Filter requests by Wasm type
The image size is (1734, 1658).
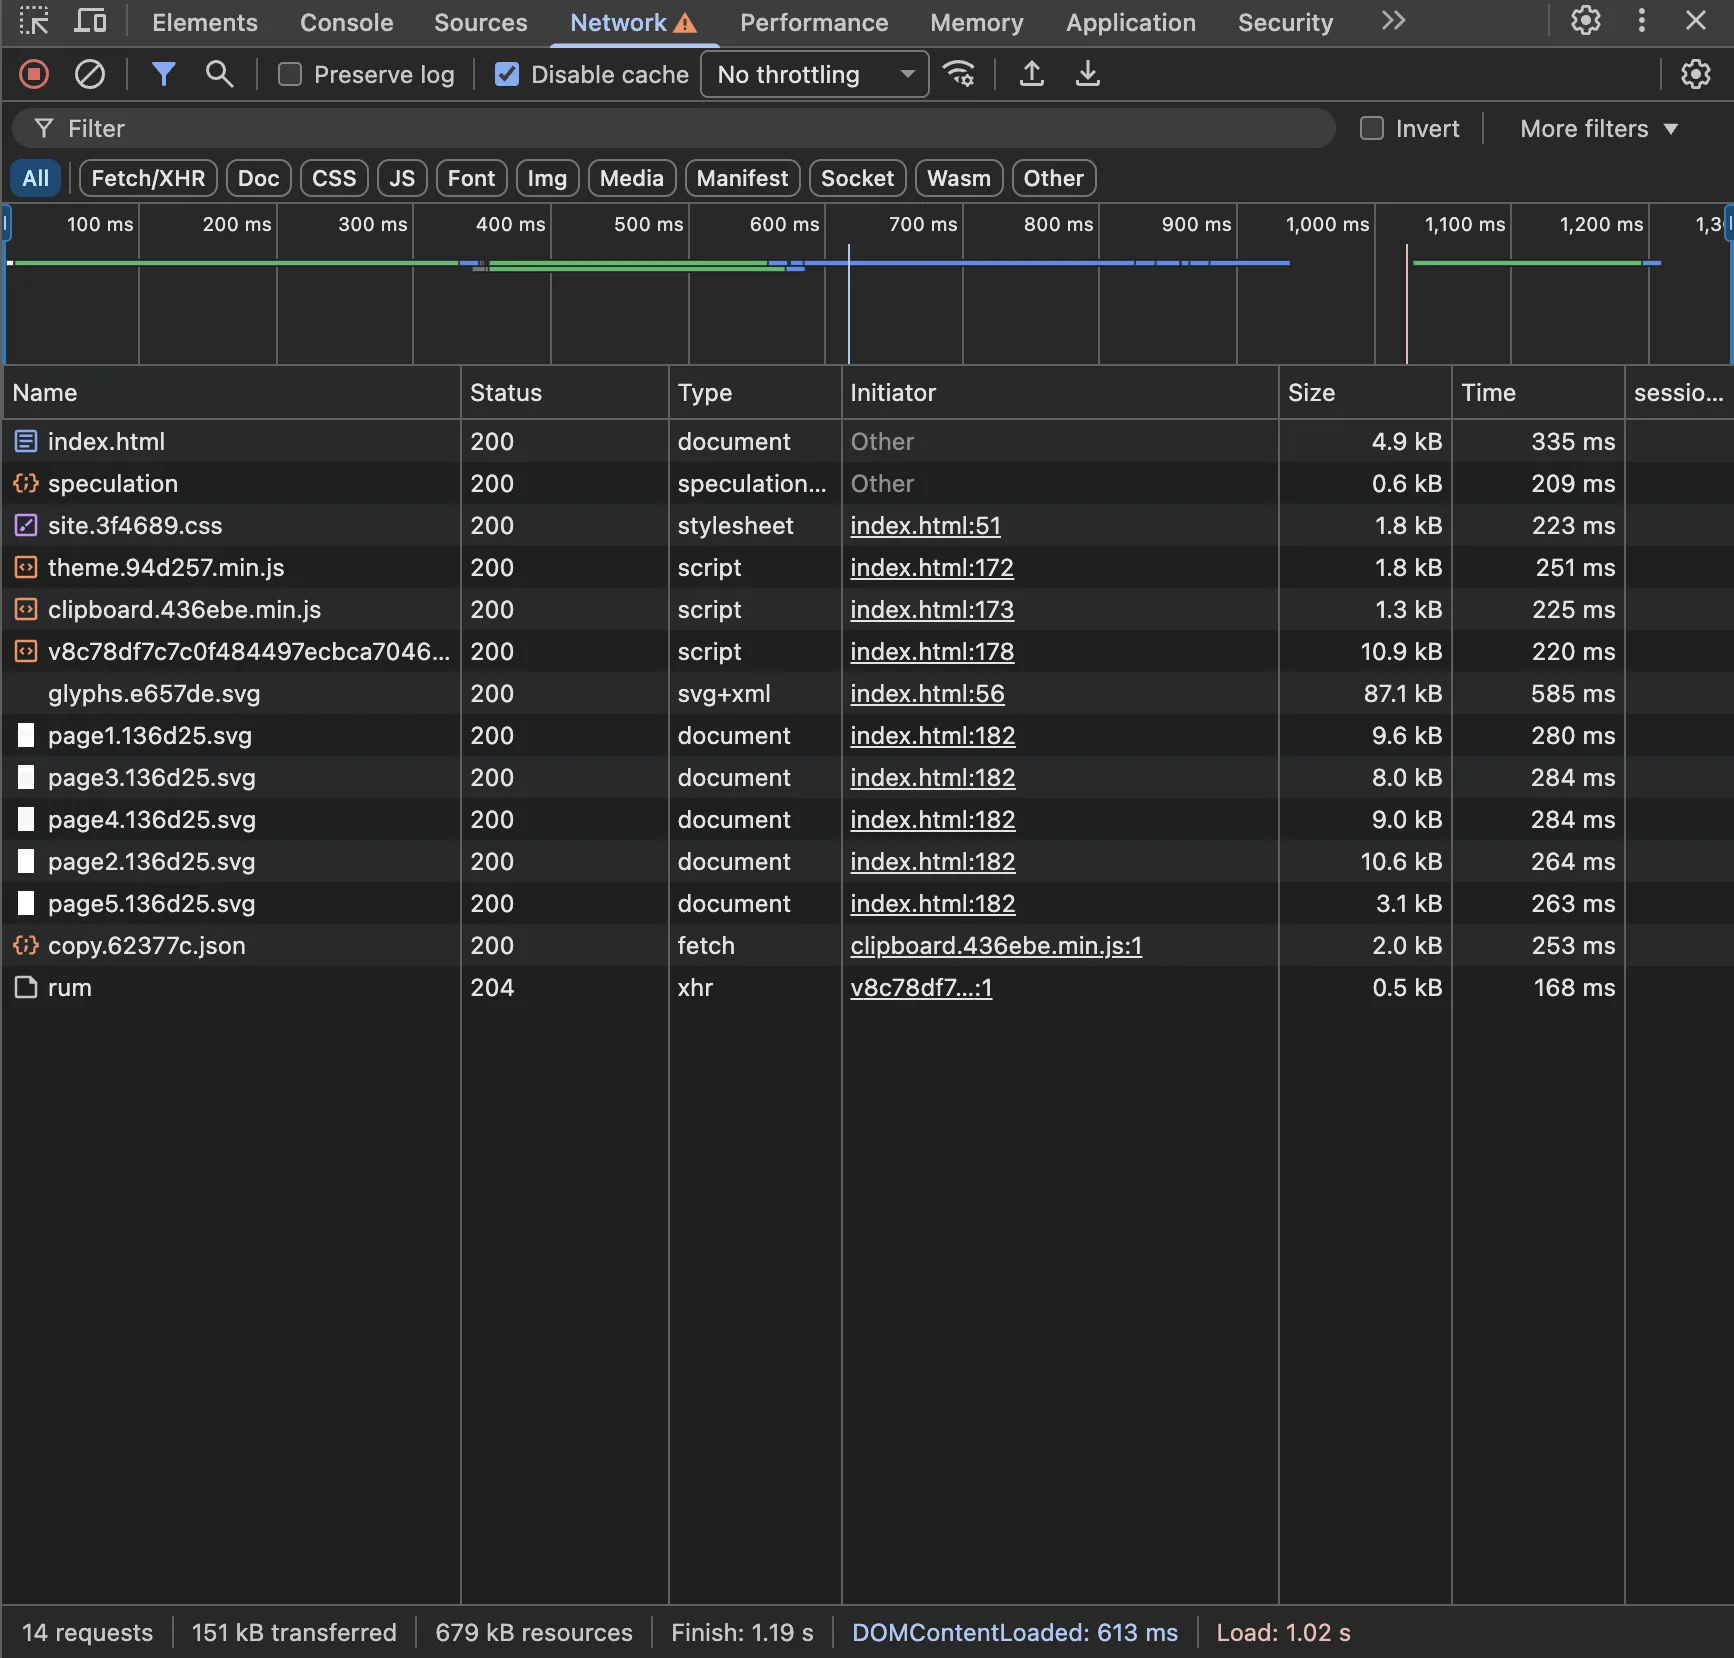pyautogui.click(x=959, y=178)
